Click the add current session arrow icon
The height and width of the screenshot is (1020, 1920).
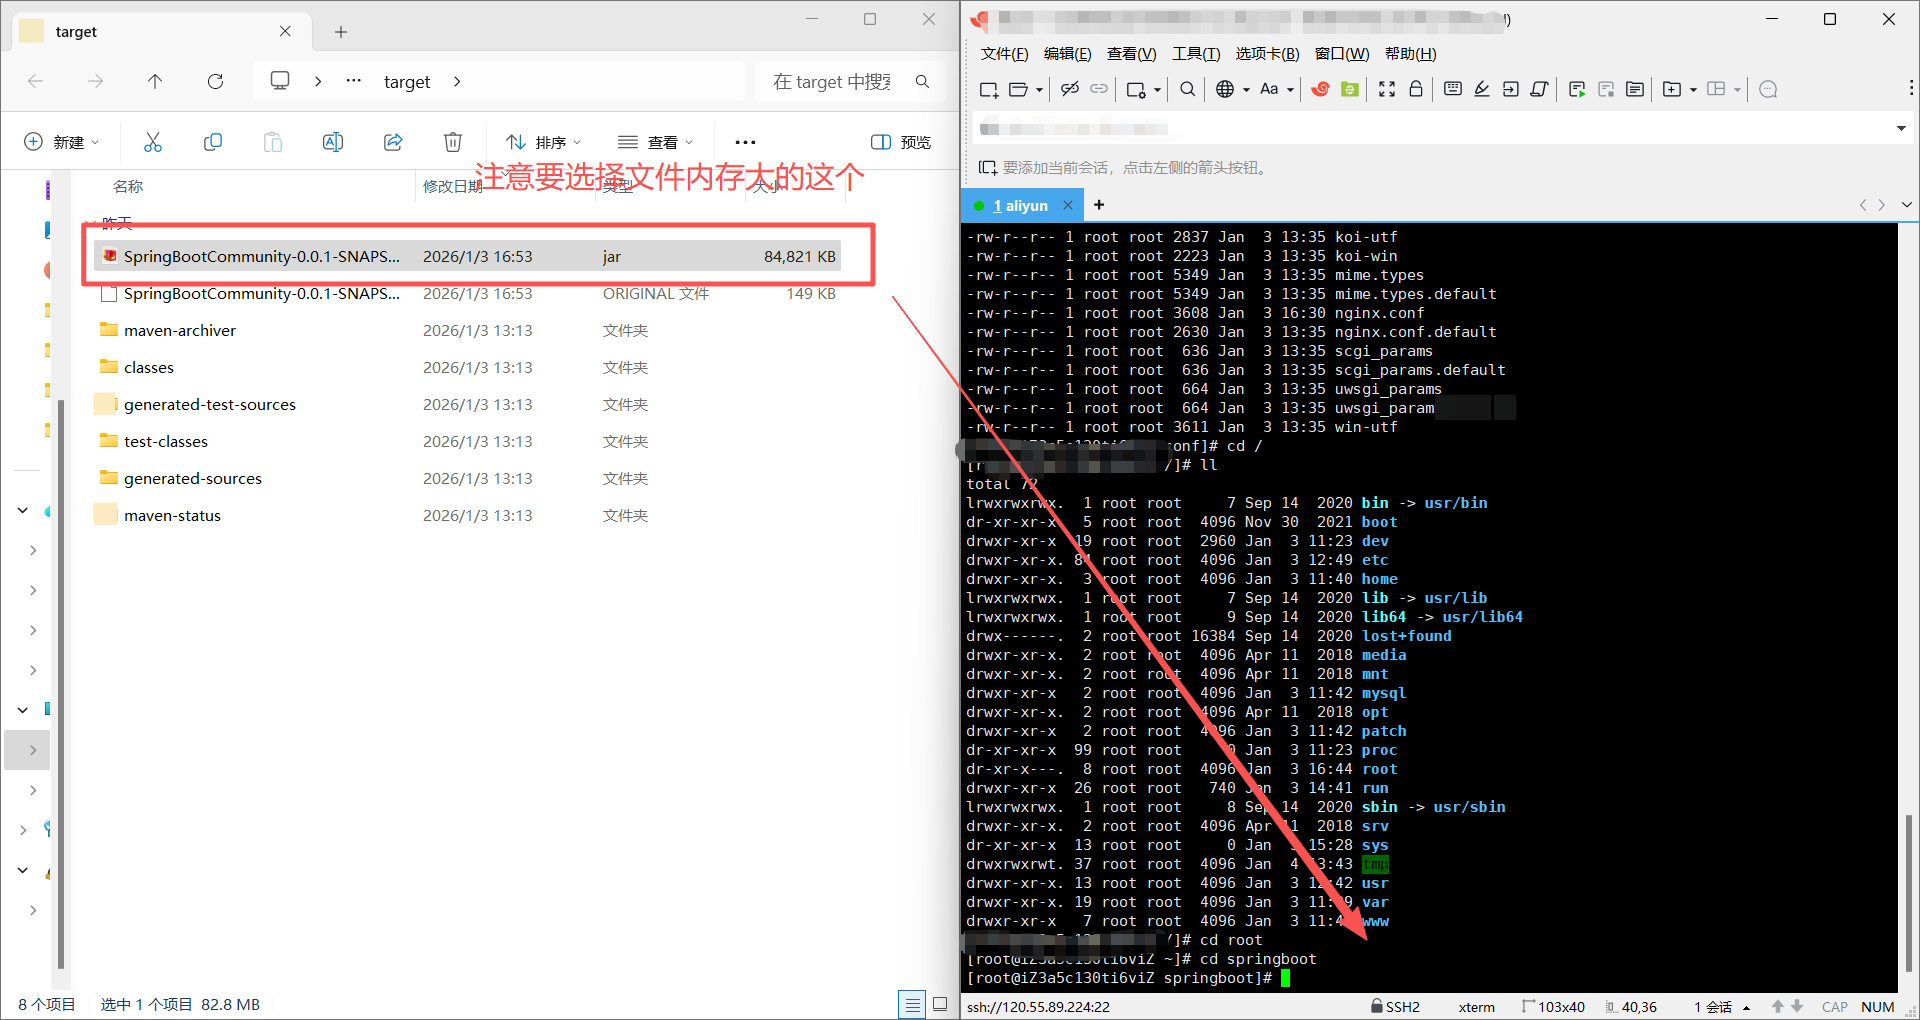[x=987, y=167]
